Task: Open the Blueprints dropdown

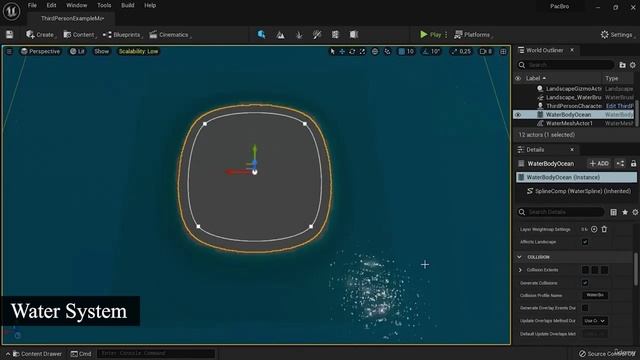Action: coord(122,35)
